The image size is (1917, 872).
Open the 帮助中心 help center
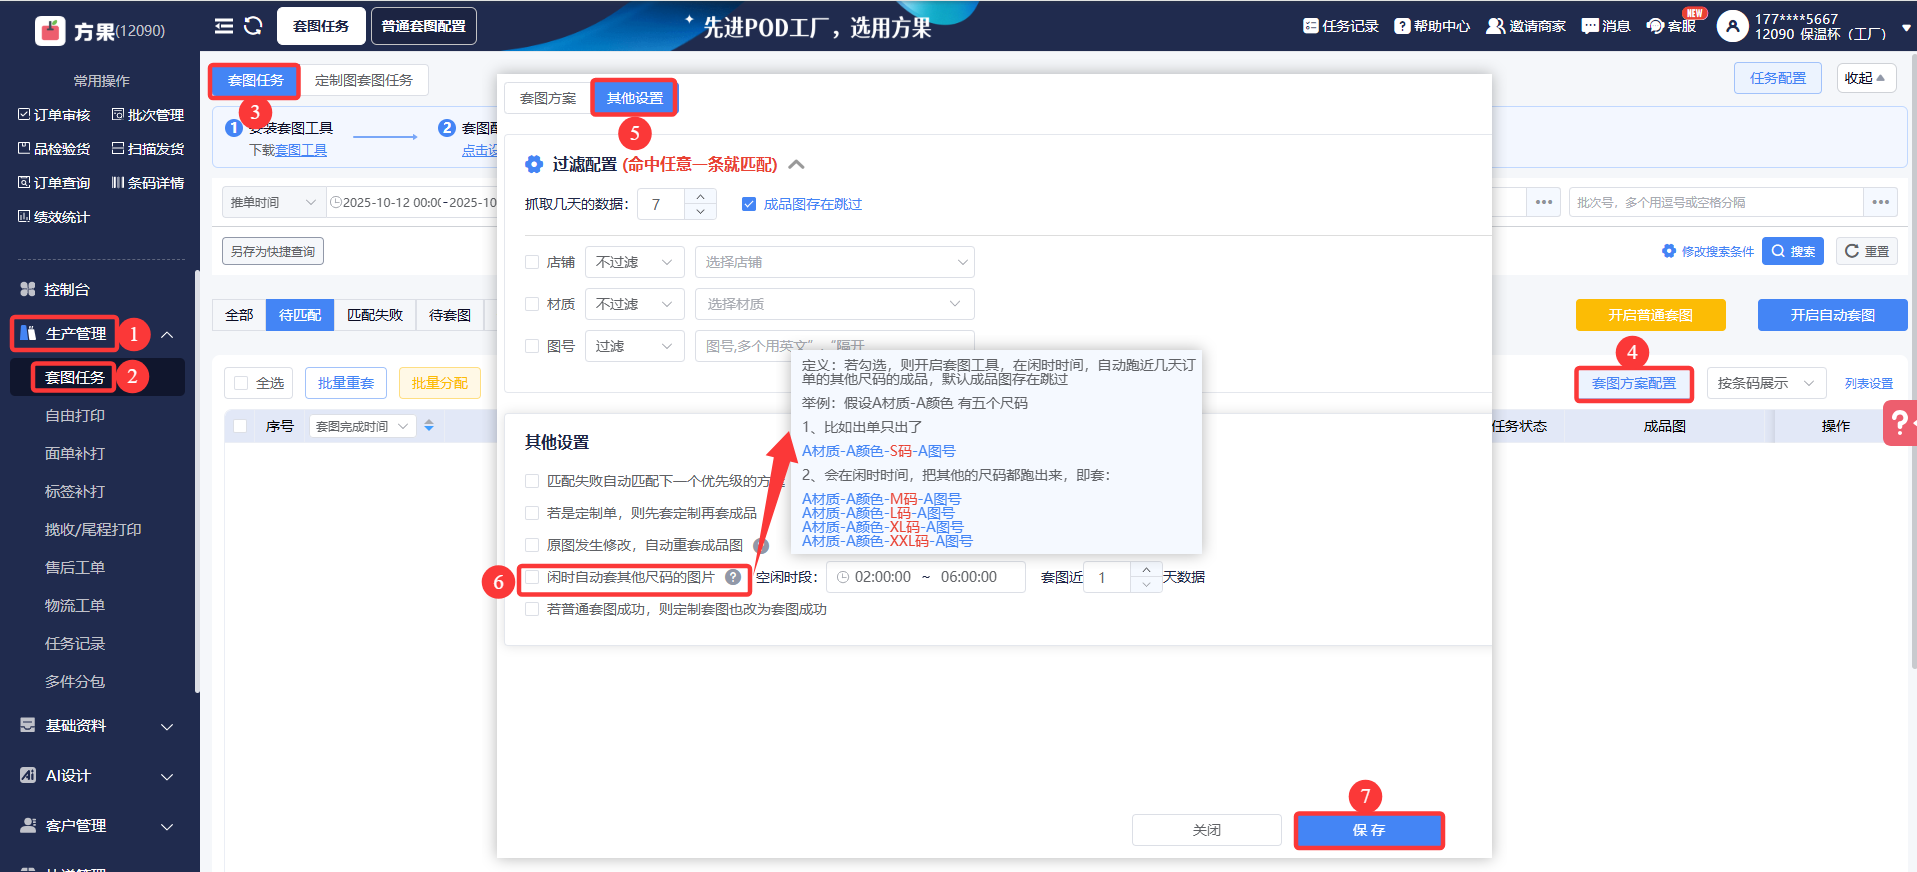pyautogui.click(x=1432, y=26)
